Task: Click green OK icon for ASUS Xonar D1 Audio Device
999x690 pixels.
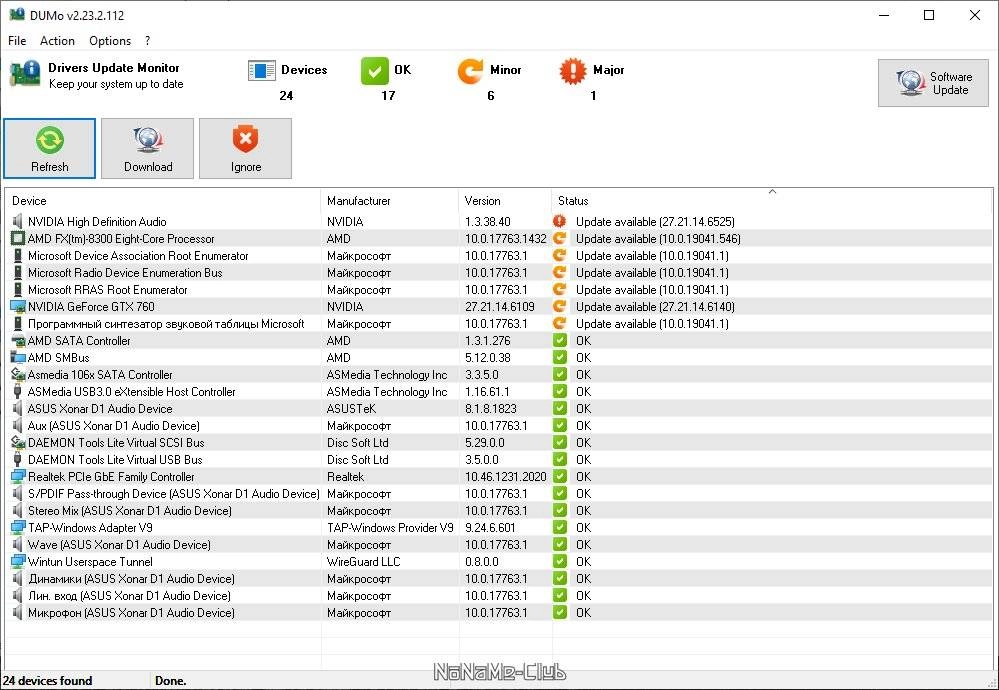Action: [x=559, y=408]
